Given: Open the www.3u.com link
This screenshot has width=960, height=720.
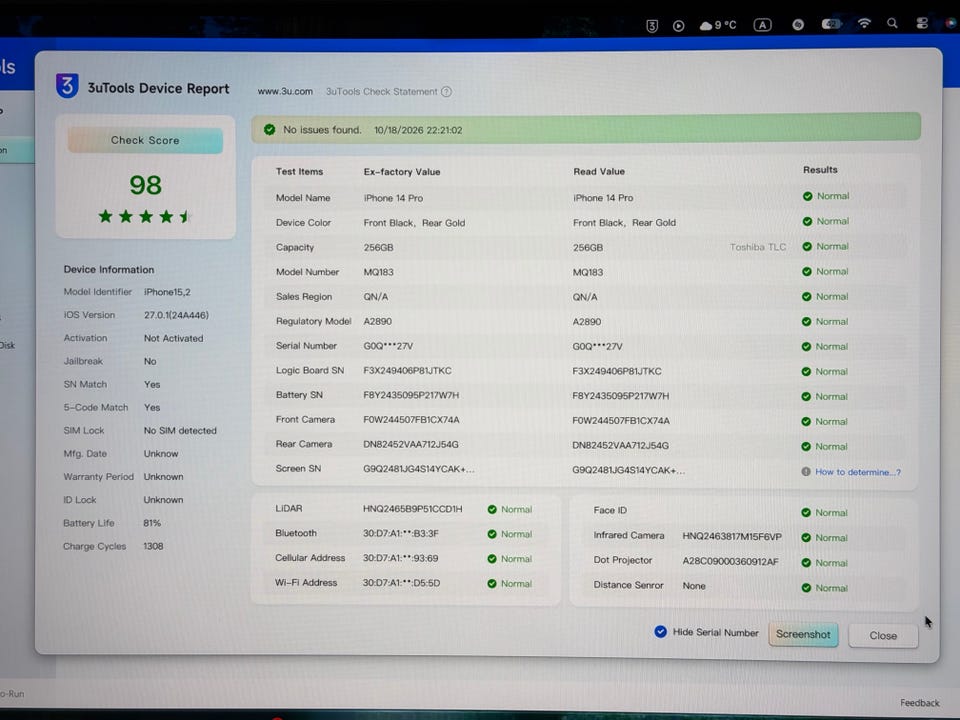Looking at the screenshot, I should 285,91.
